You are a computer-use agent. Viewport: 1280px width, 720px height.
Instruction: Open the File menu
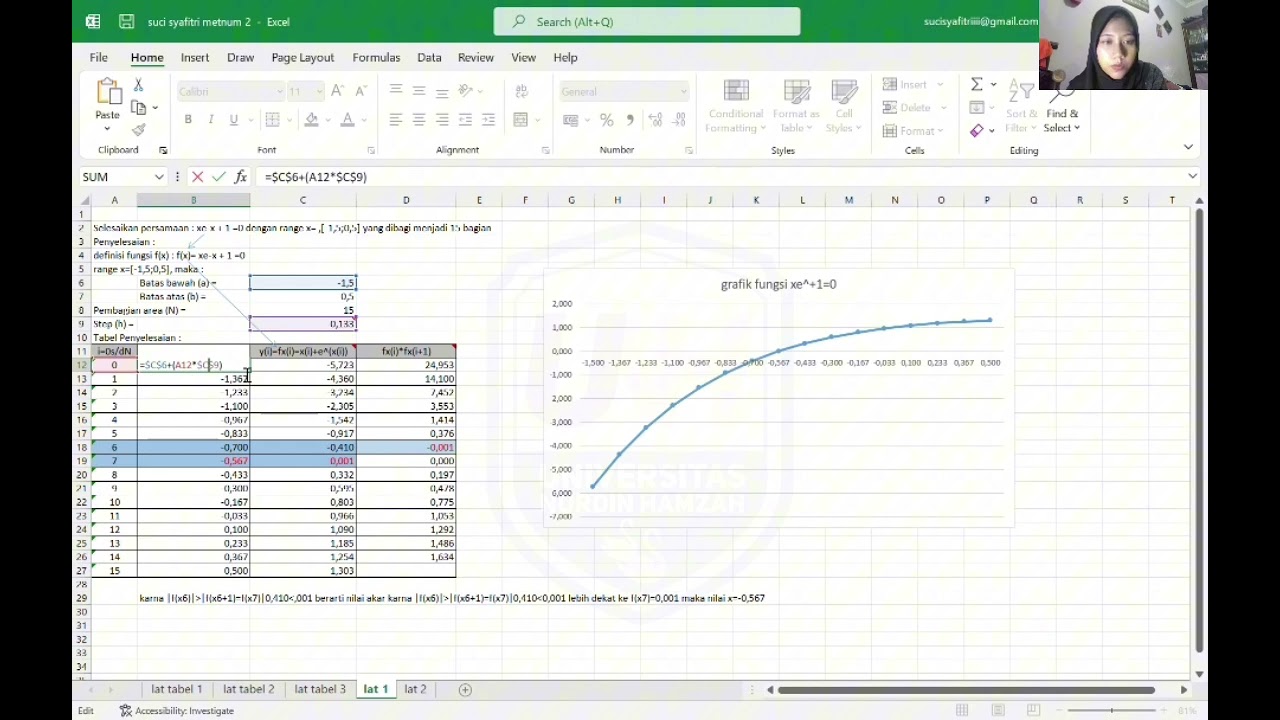click(x=99, y=57)
